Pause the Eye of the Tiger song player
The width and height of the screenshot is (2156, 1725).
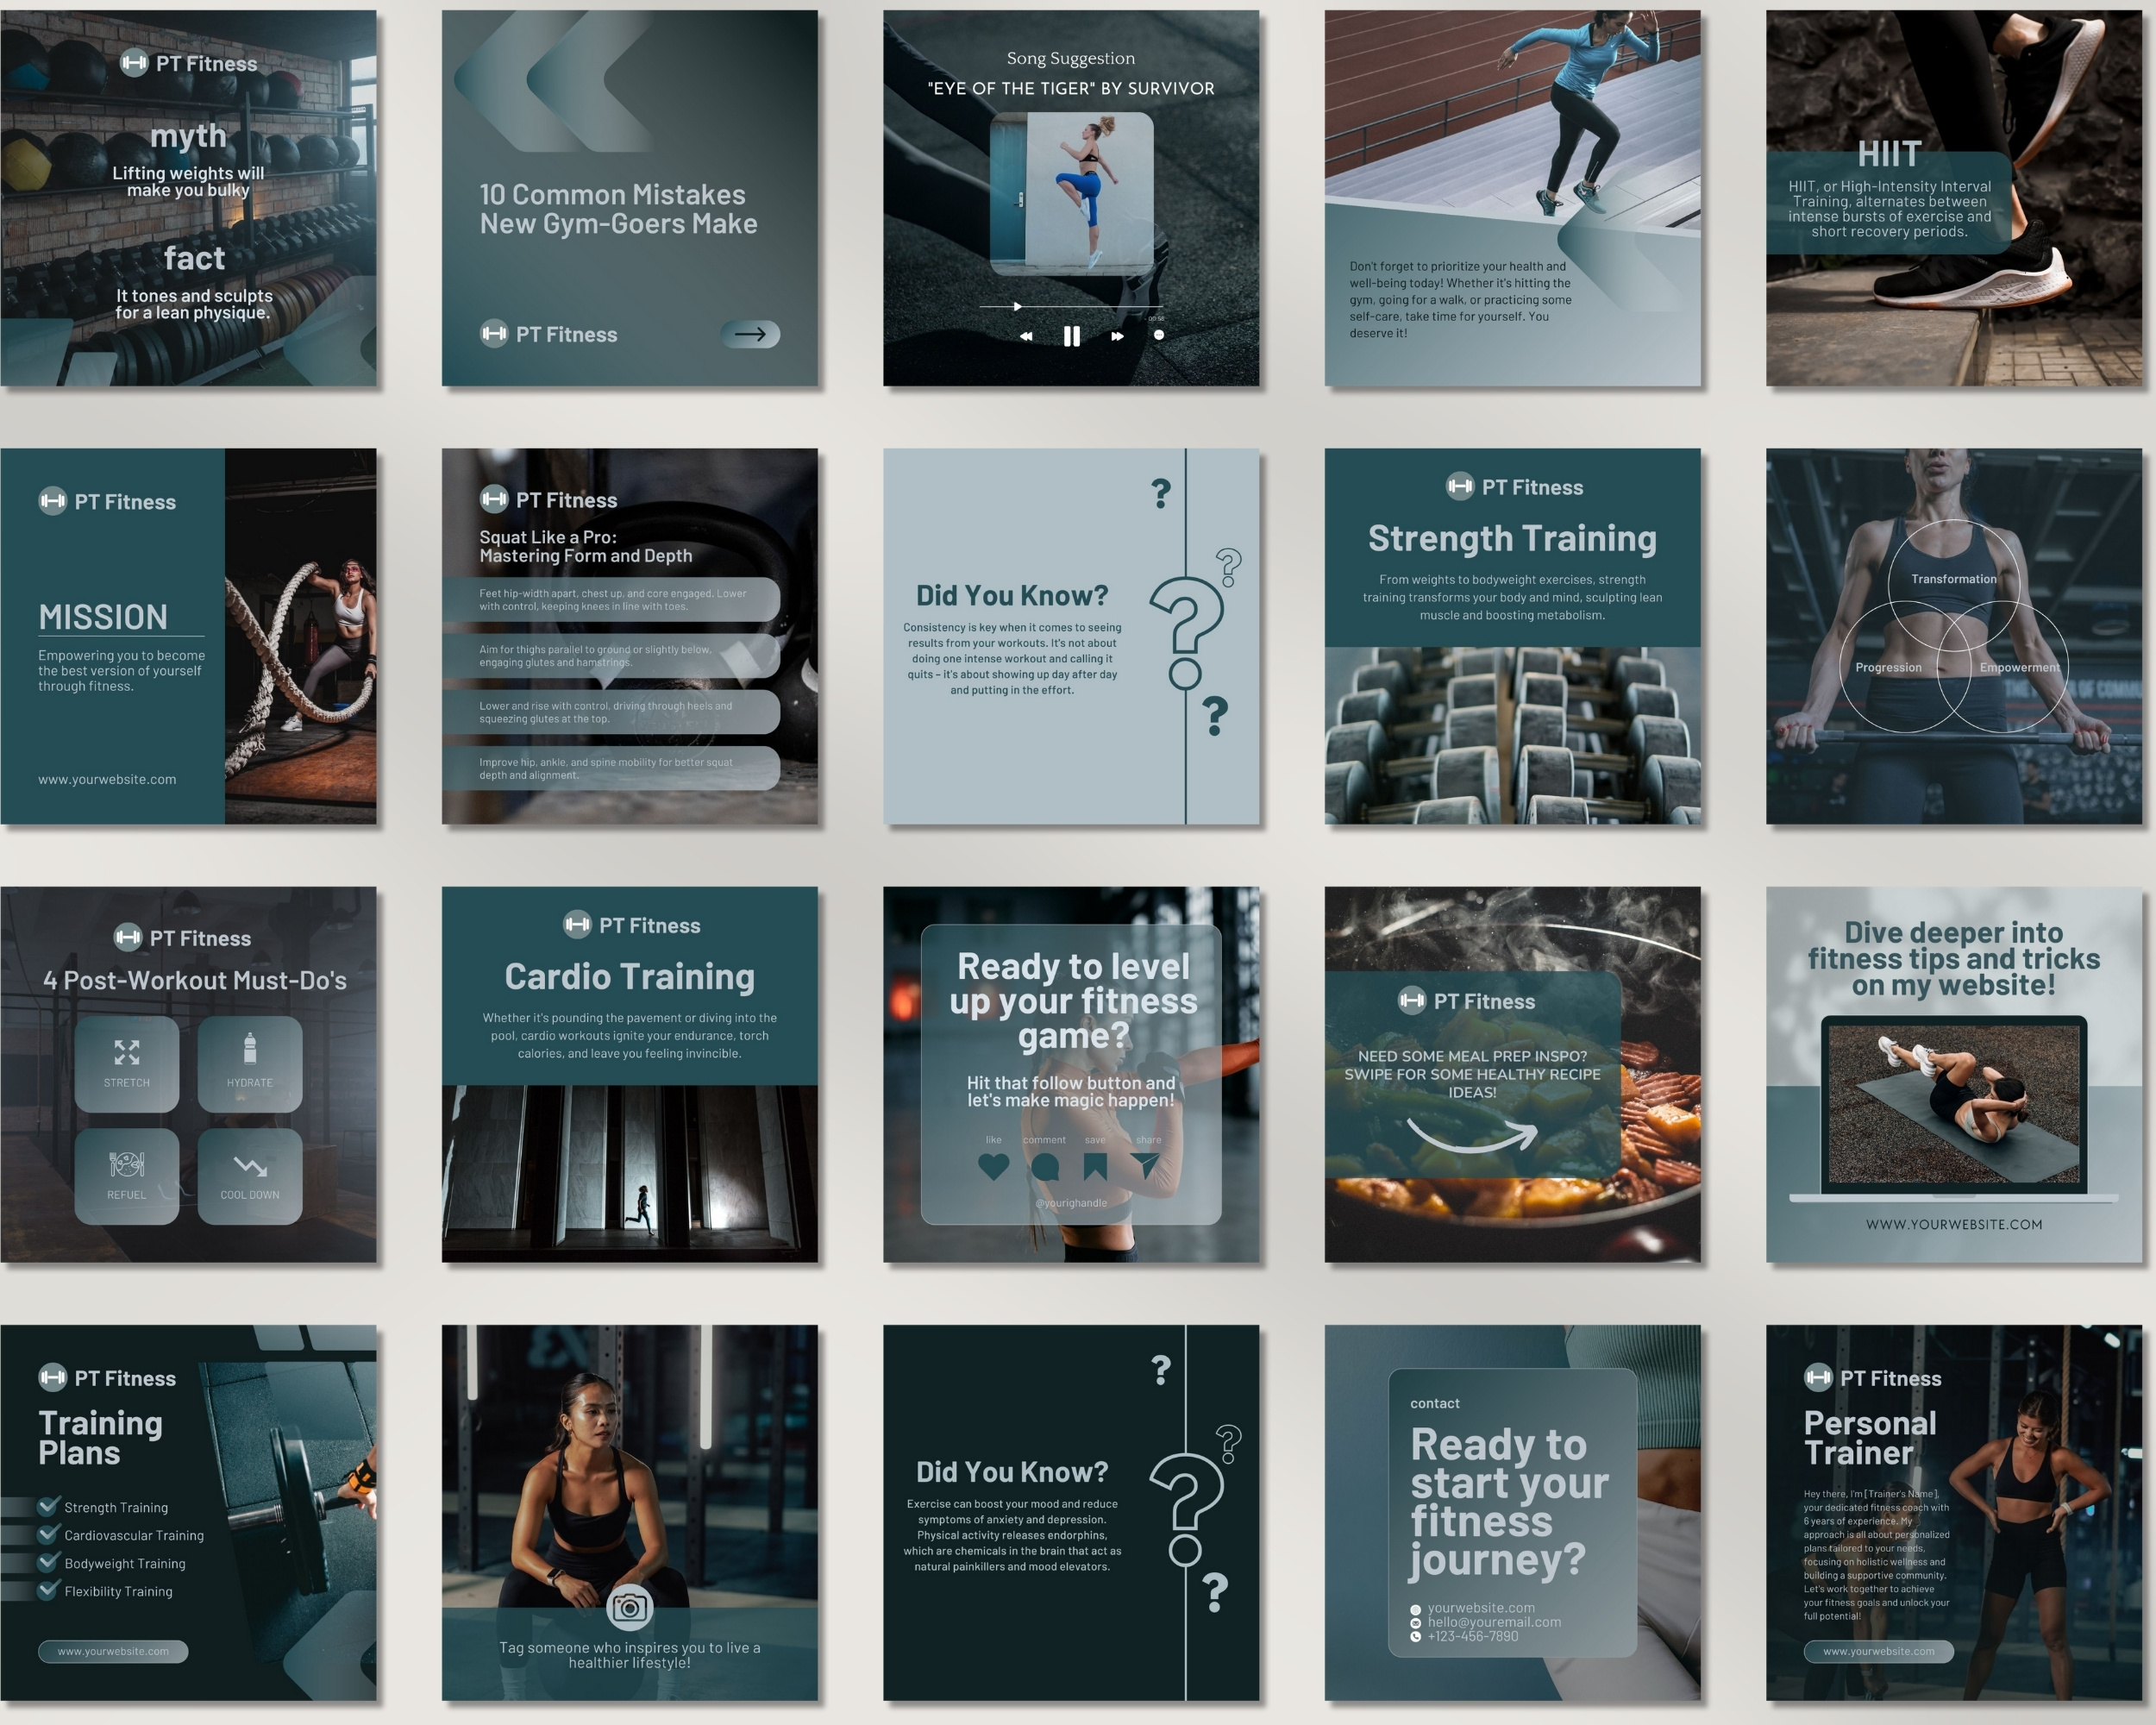point(1072,337)
